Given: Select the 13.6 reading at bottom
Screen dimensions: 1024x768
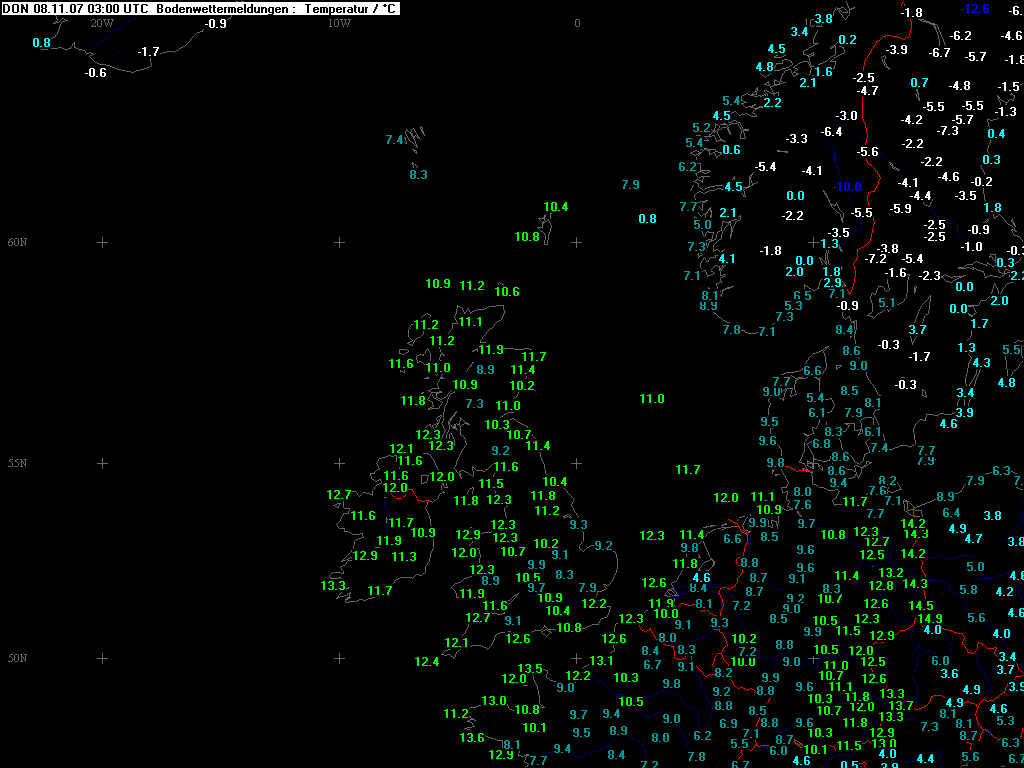Looking at the screenshot, I should pyautogui.click(x=472, y=738).
